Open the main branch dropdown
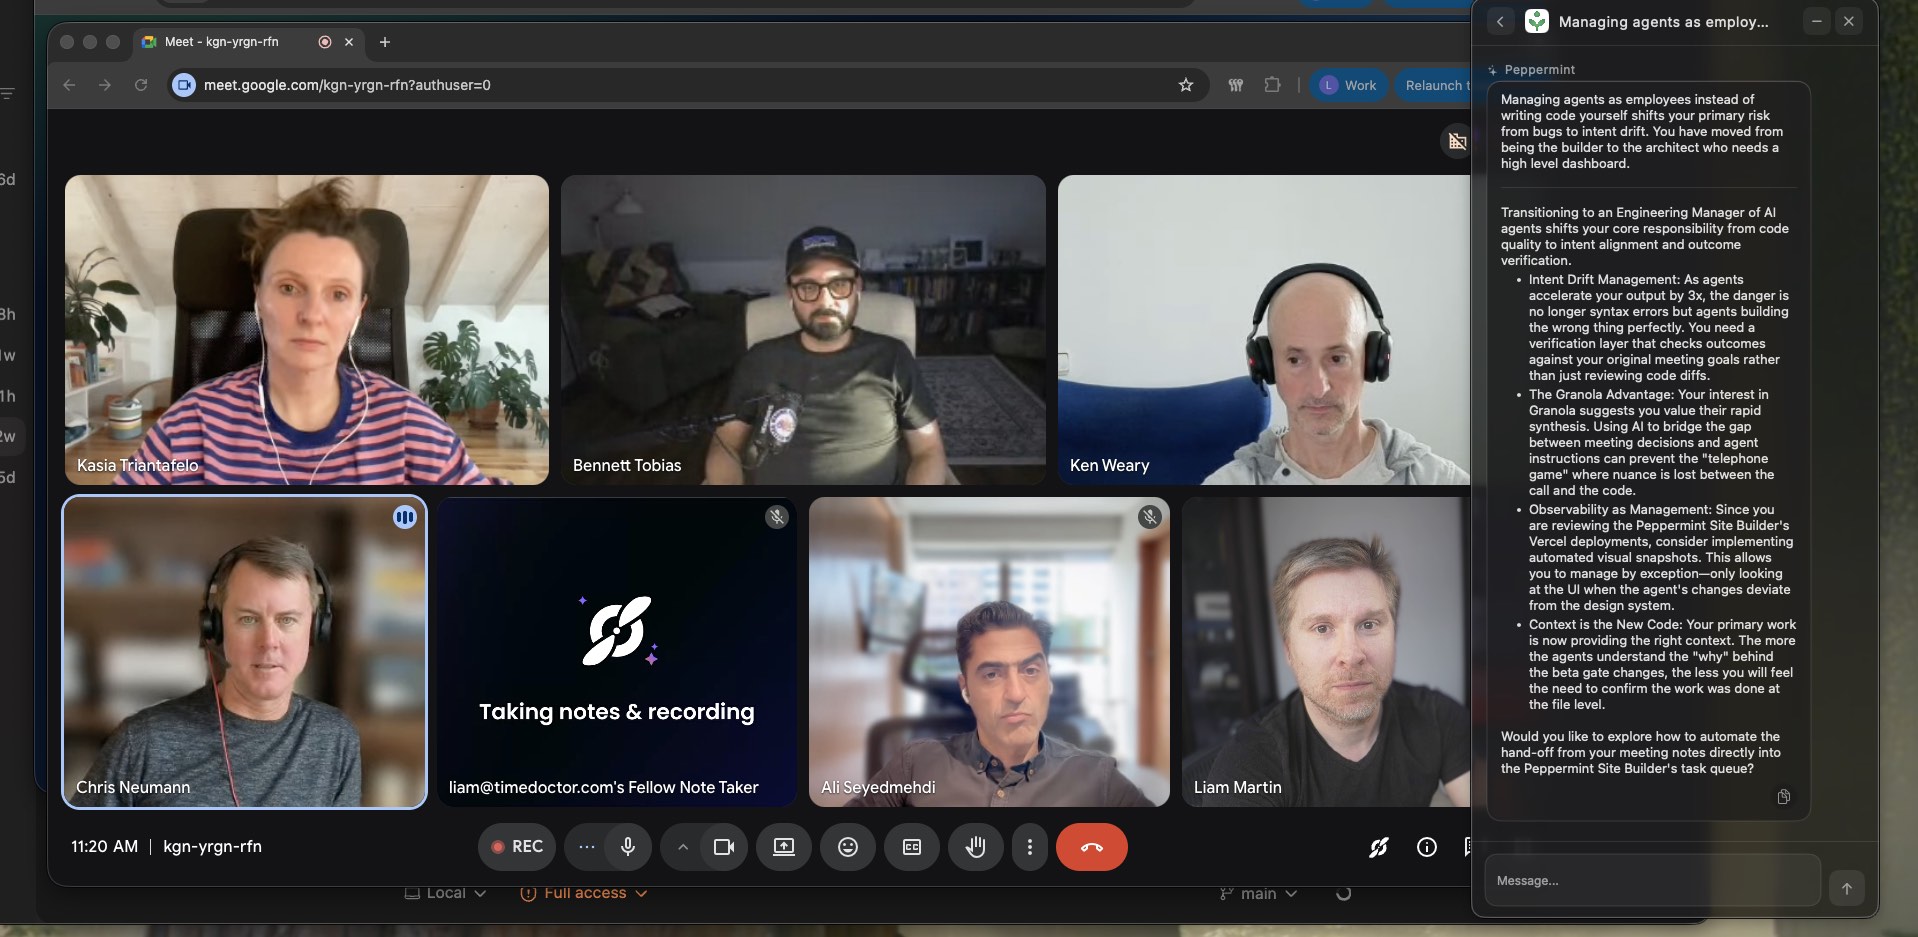Image resolution: width=1918 pixels, height=937 pixels. tap(1257, 893)
